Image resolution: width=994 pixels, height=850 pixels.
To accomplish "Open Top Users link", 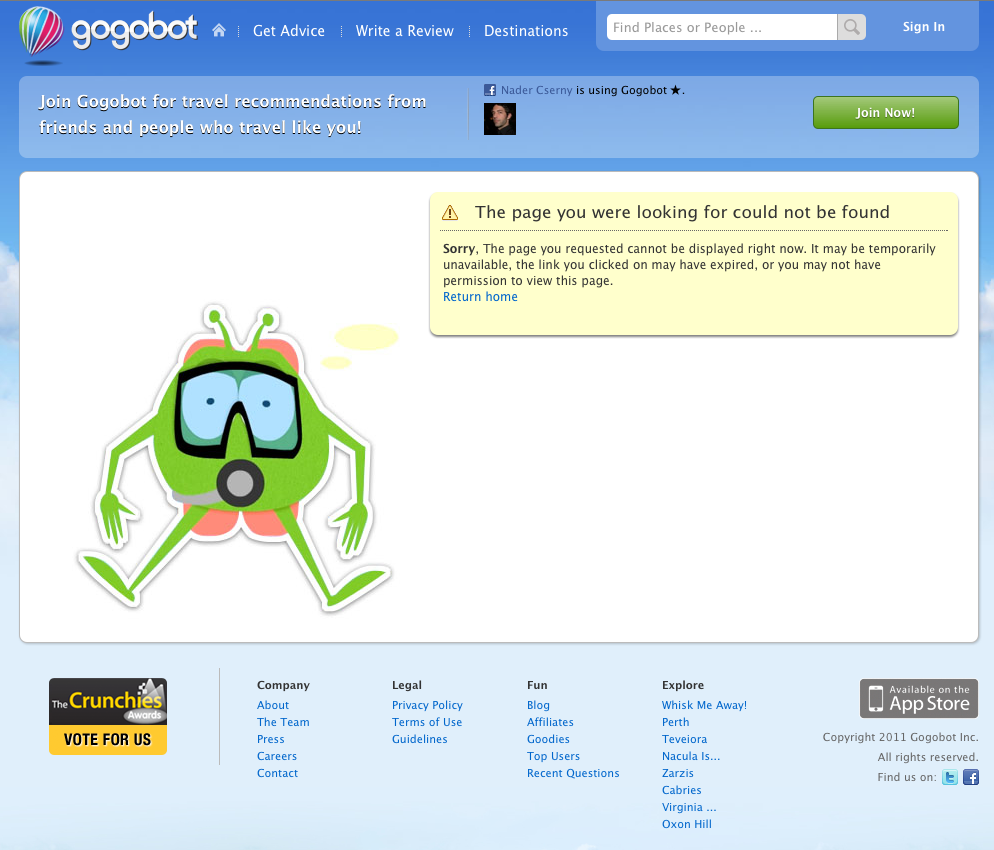I will coord(553,756).
